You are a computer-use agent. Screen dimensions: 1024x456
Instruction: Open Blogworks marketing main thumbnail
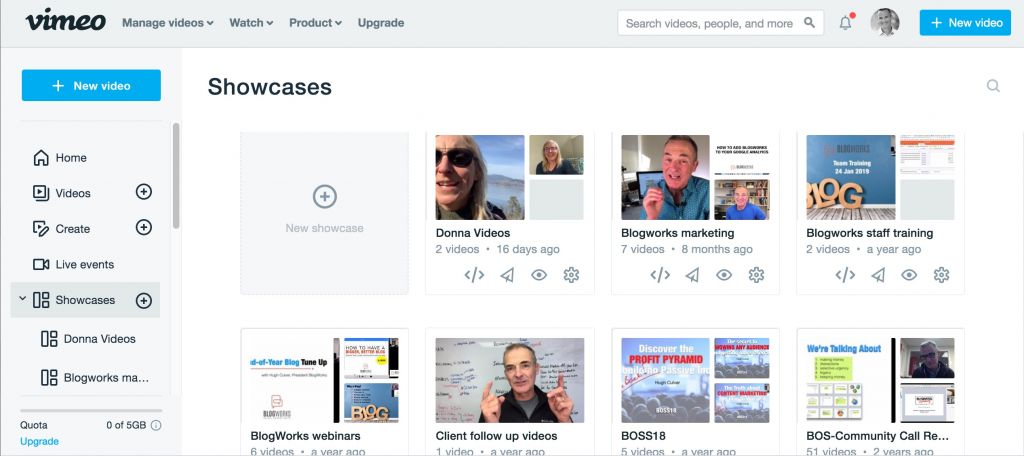665,177
